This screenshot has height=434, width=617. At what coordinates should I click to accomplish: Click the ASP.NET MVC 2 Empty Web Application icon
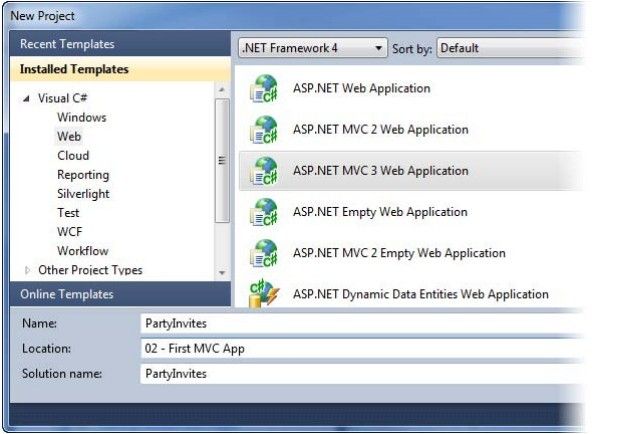(x=264, y=254)
